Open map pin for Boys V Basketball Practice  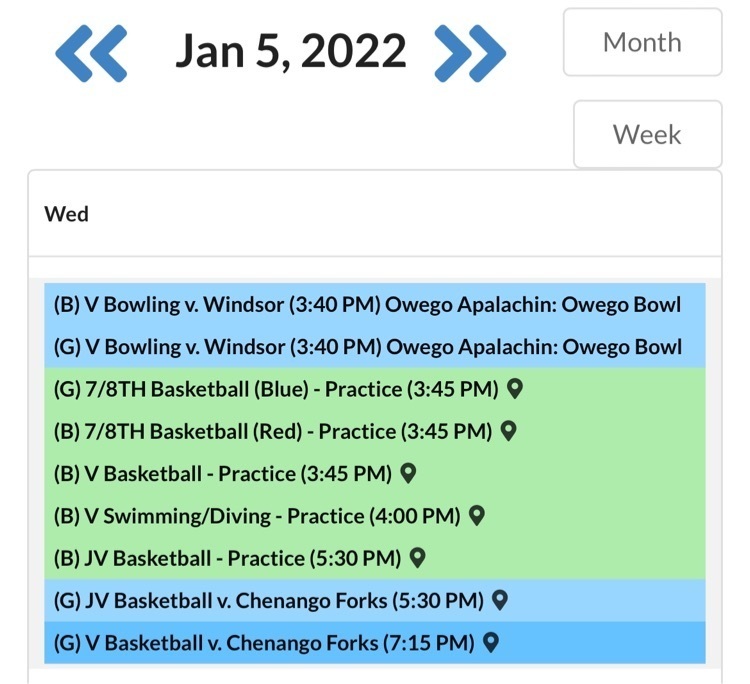tap(407, 473)
